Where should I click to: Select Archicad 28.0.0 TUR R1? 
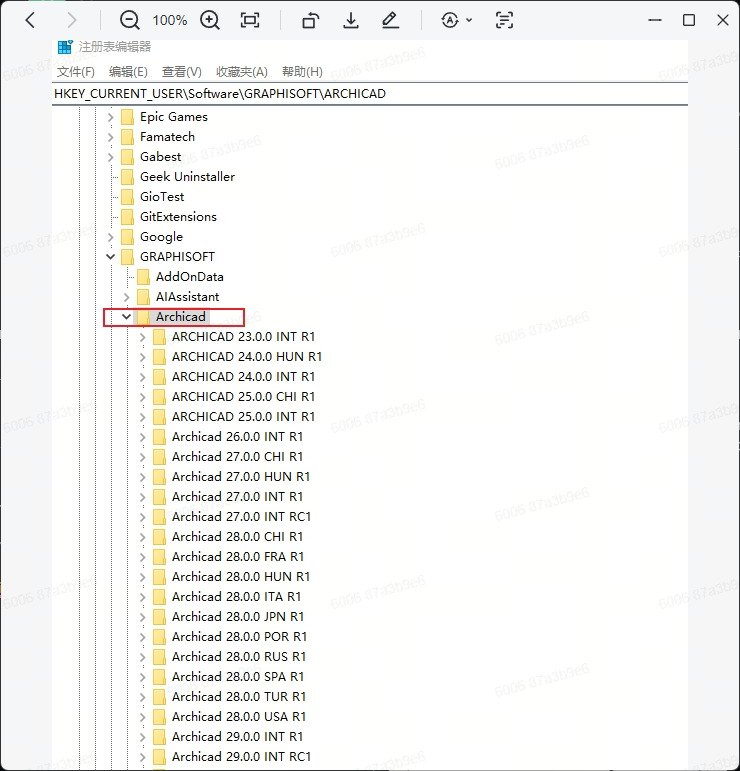[239, 697]
